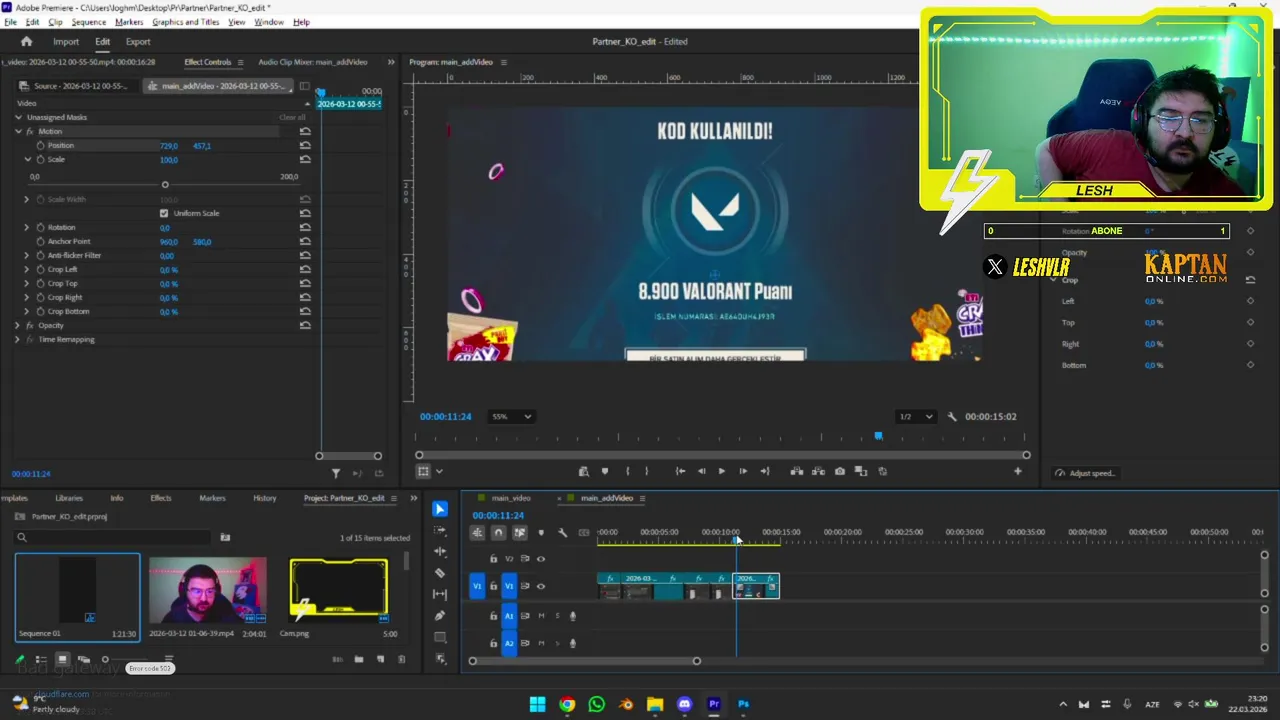Click New Bin folder icon in Project panel
The width and height of the screenshot is (1280, 720).
(x=359, y=660)
